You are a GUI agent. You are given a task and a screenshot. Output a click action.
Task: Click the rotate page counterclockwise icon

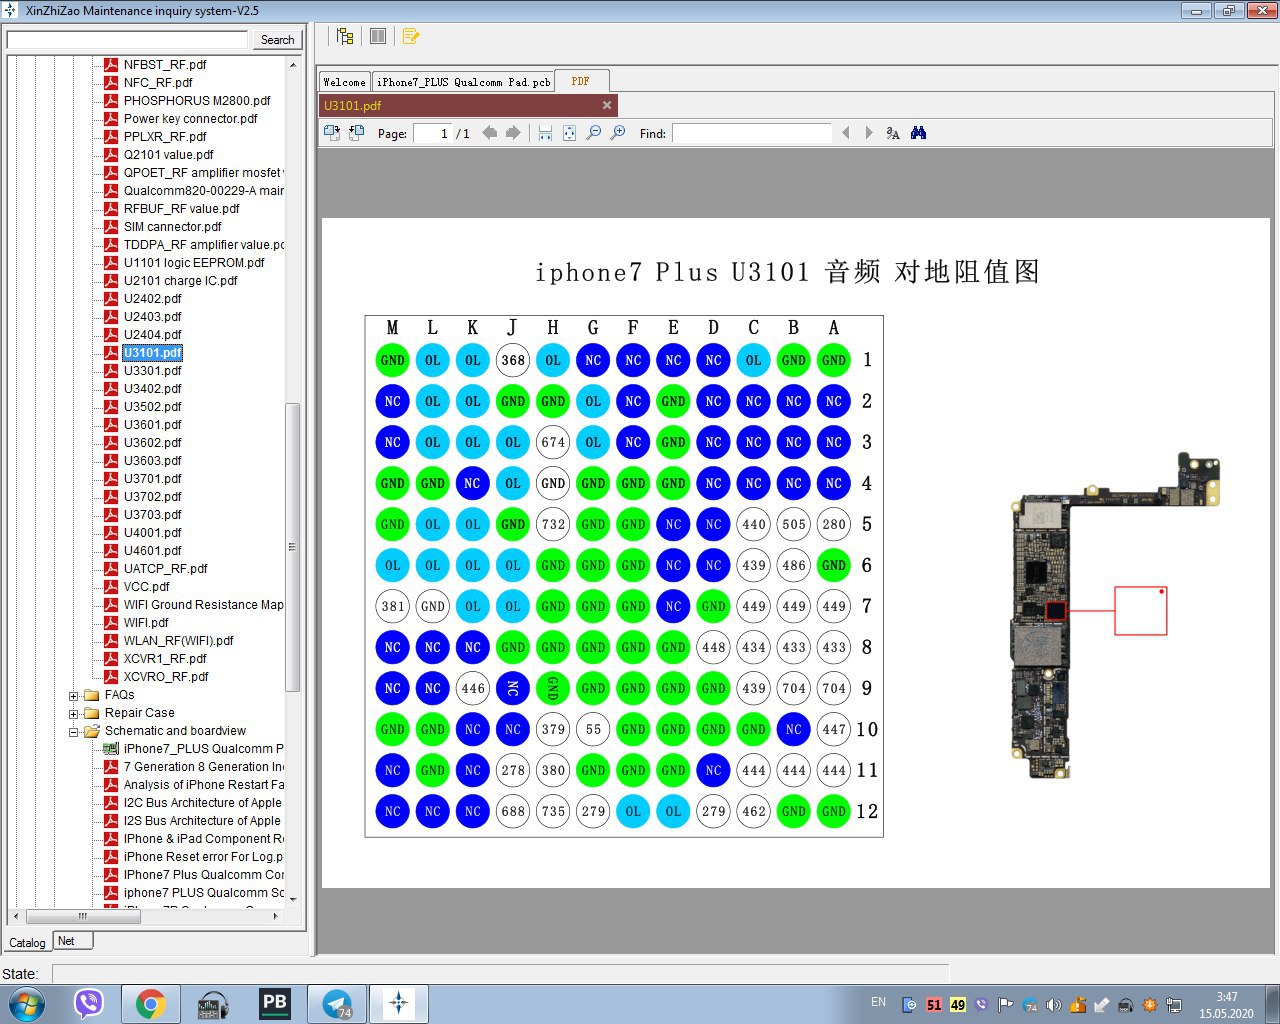[x=356, y=132]
